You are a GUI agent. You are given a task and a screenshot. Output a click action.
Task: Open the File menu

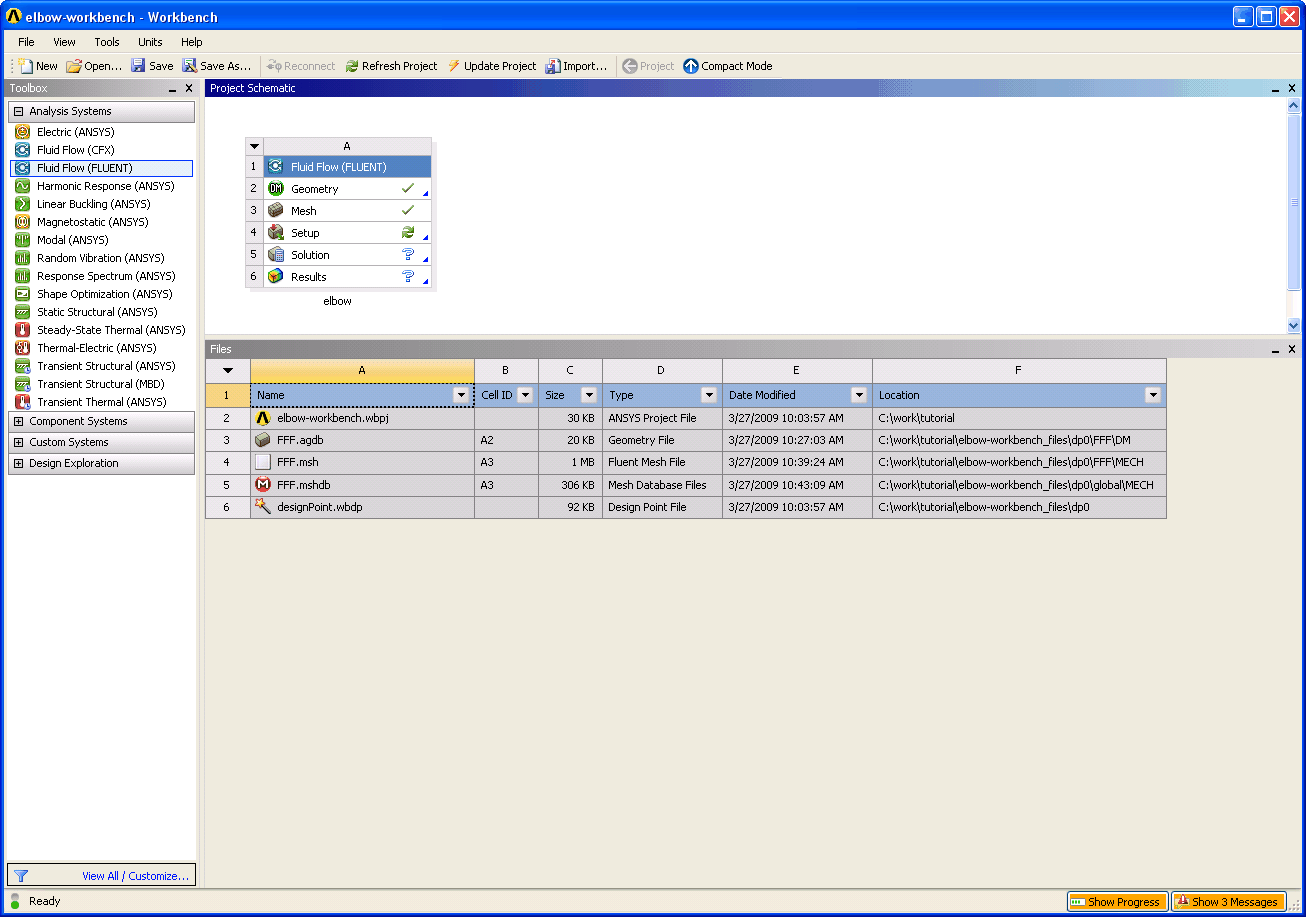point(26,42)
